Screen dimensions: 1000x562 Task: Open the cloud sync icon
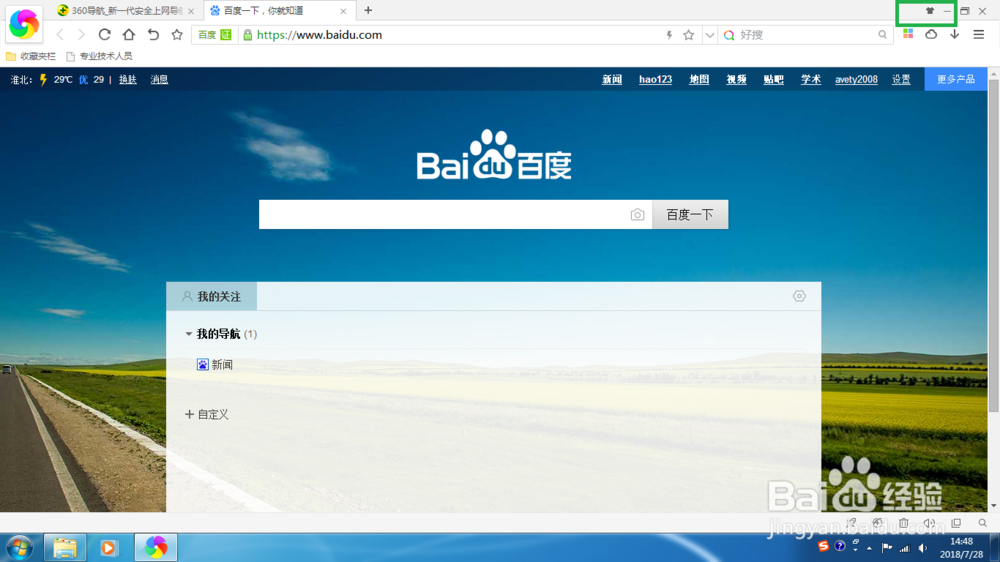coord(931,34)
